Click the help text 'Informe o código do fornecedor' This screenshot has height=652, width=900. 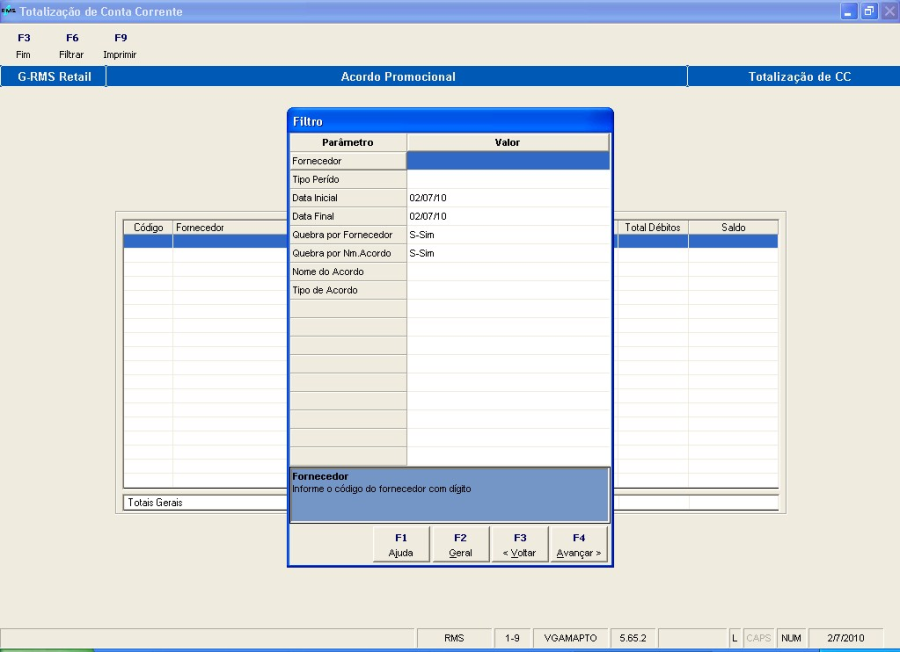coord(381,489)
